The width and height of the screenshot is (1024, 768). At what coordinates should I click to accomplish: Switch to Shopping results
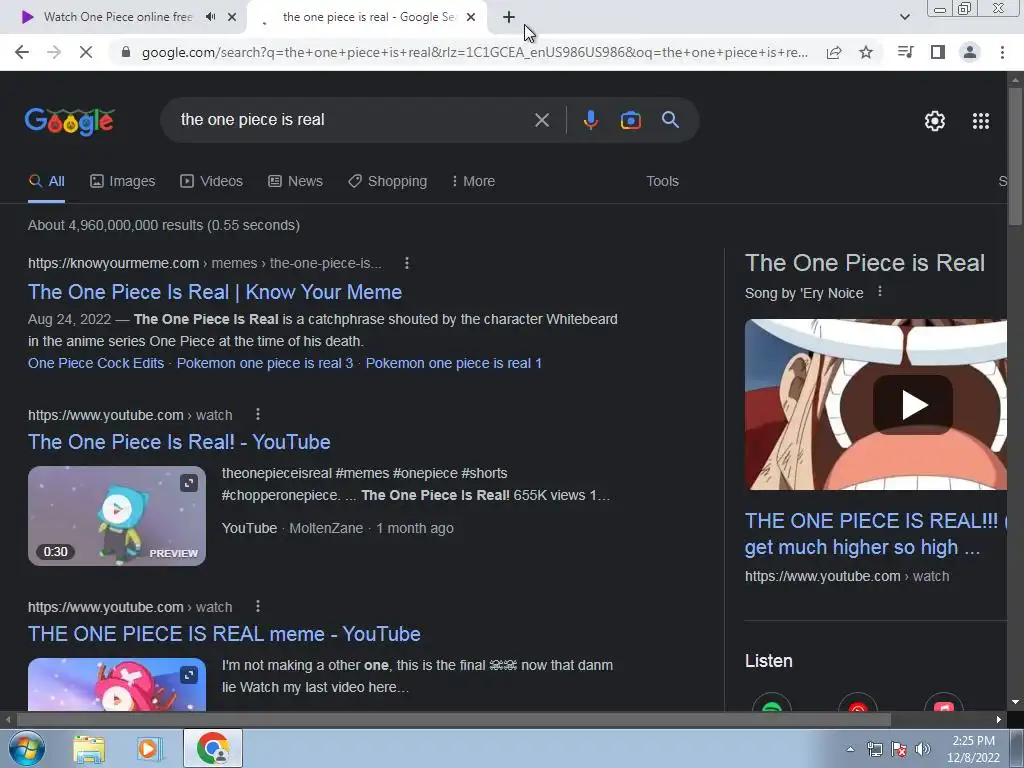click(x=387, y=181)
